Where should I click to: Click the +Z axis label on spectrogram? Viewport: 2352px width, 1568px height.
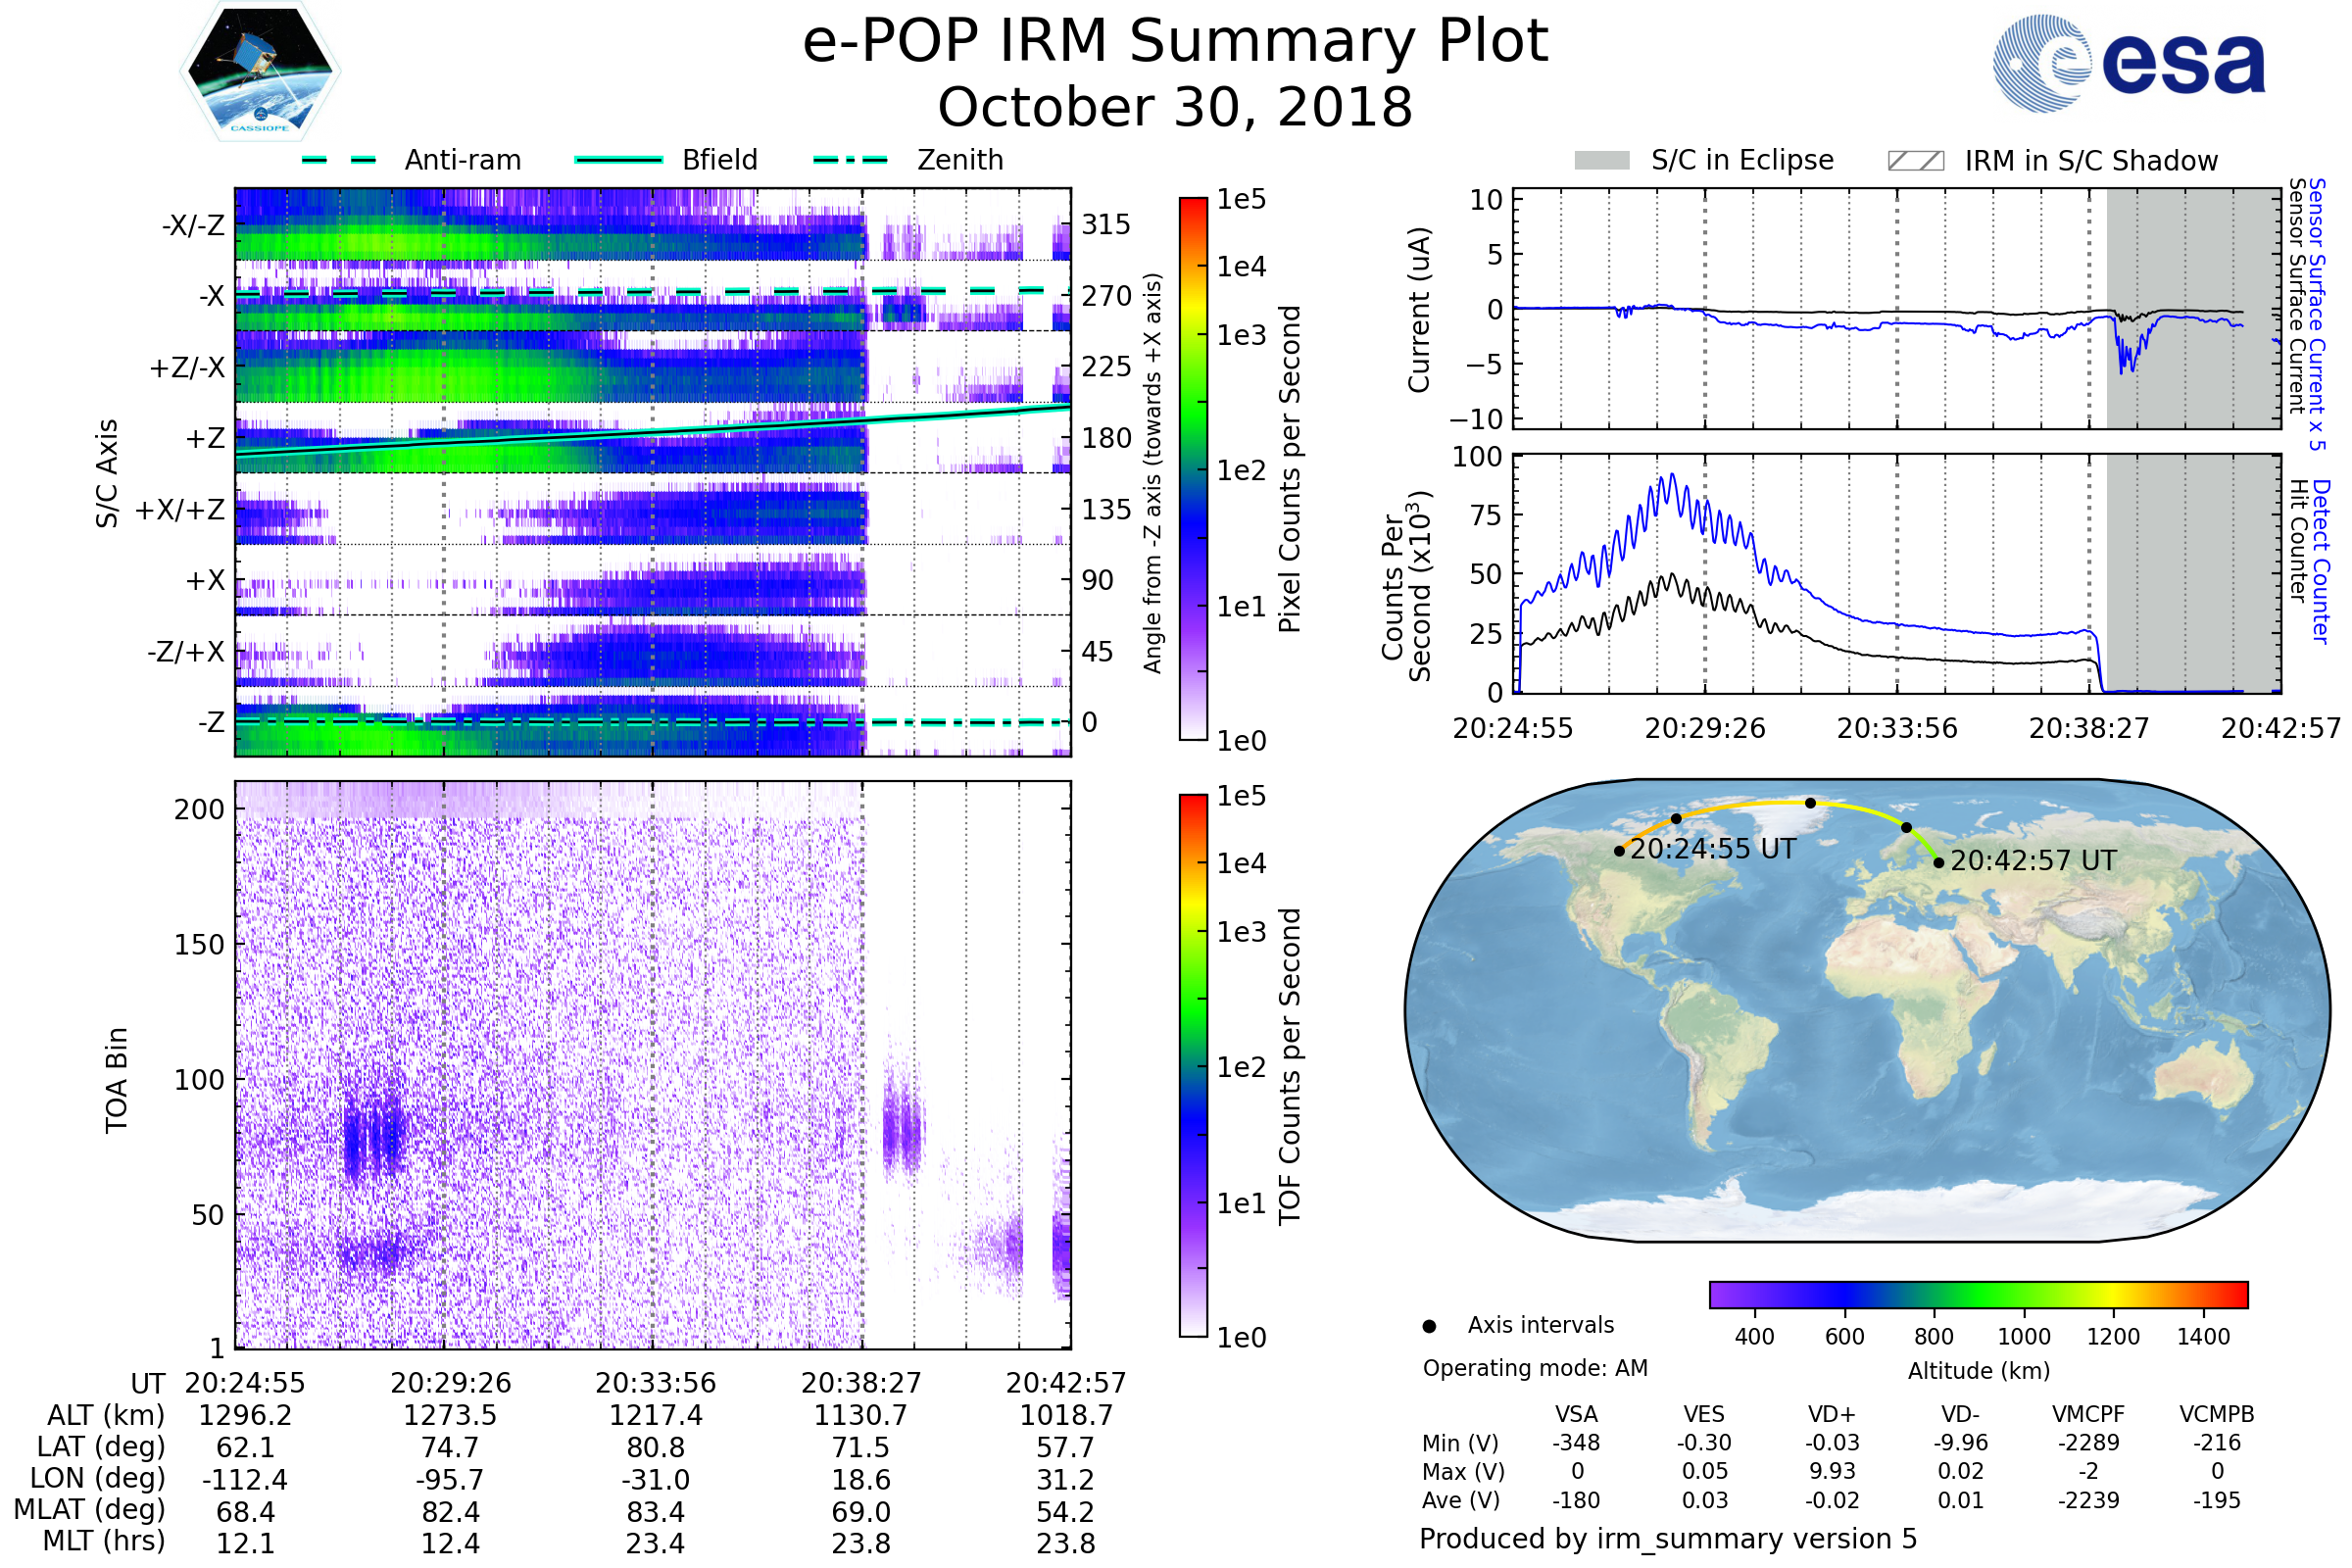tap(205, 438)
